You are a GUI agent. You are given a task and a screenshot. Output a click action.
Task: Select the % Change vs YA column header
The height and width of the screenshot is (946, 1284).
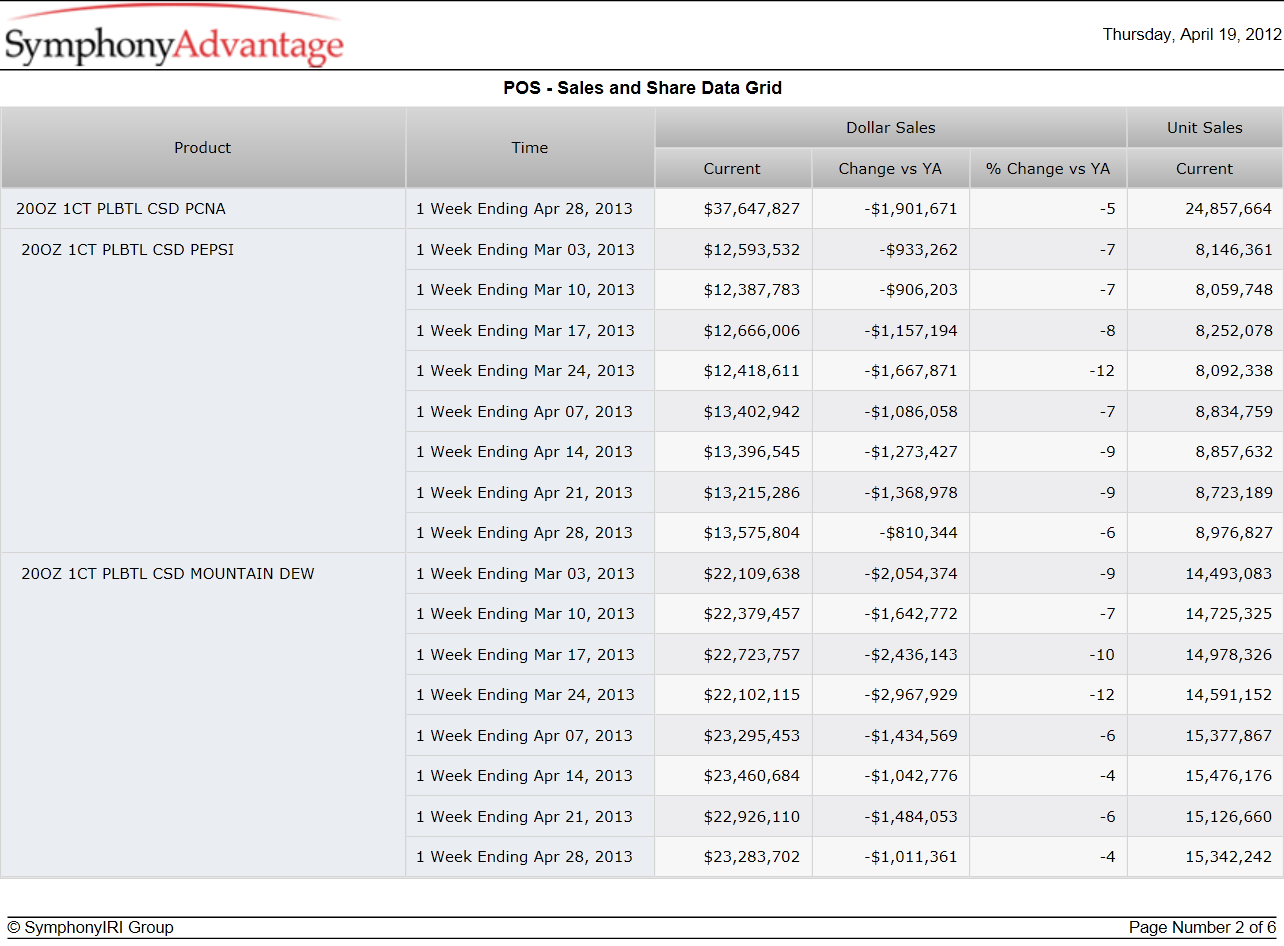coord(1048,169)
